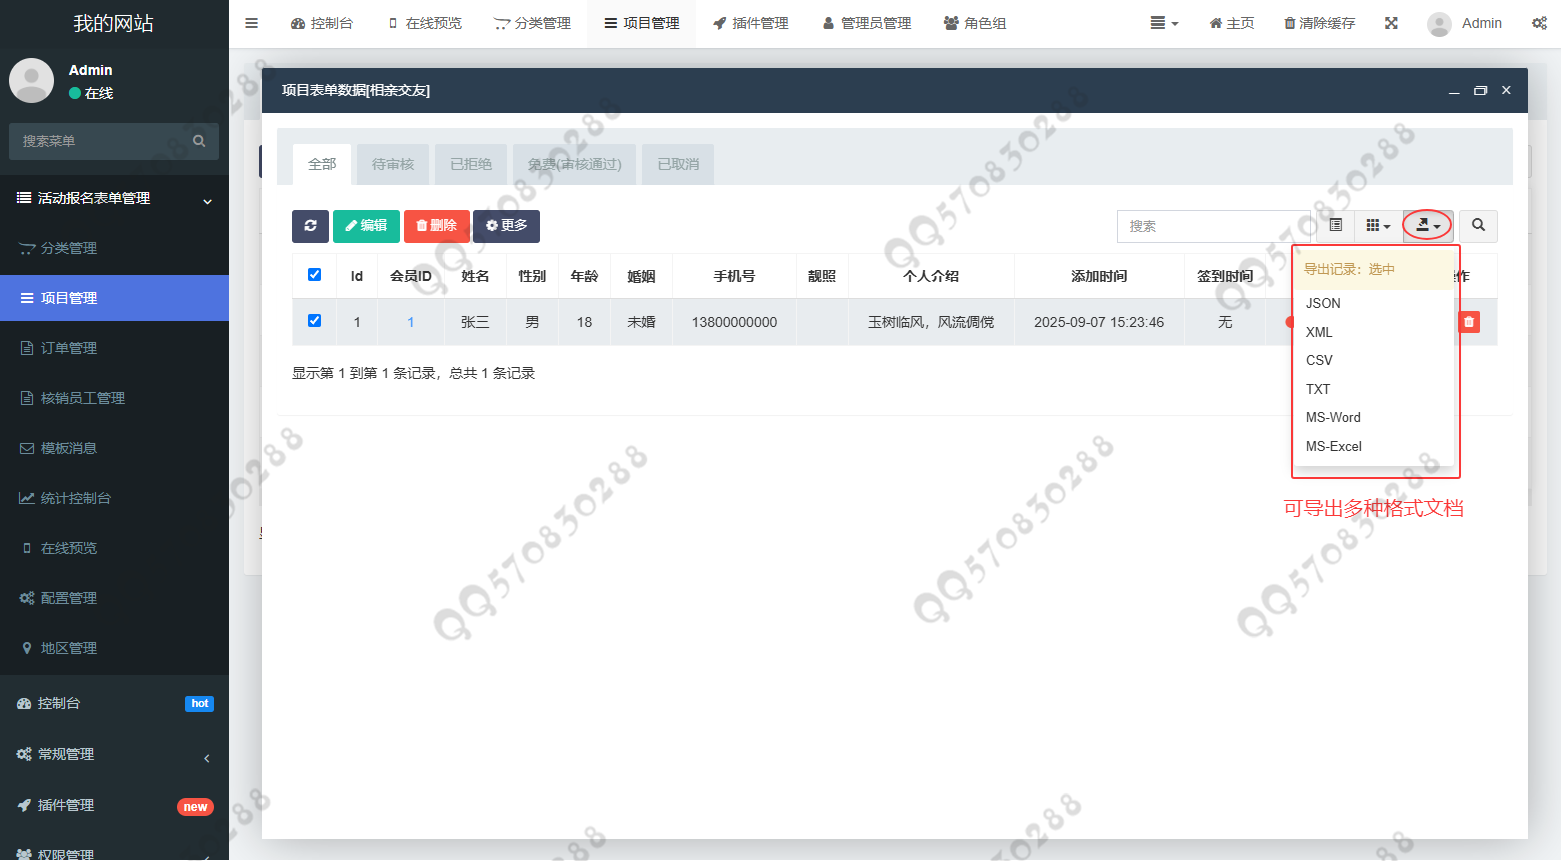Click the red 删除 button

pyautogui.click(x=436, y=226)
